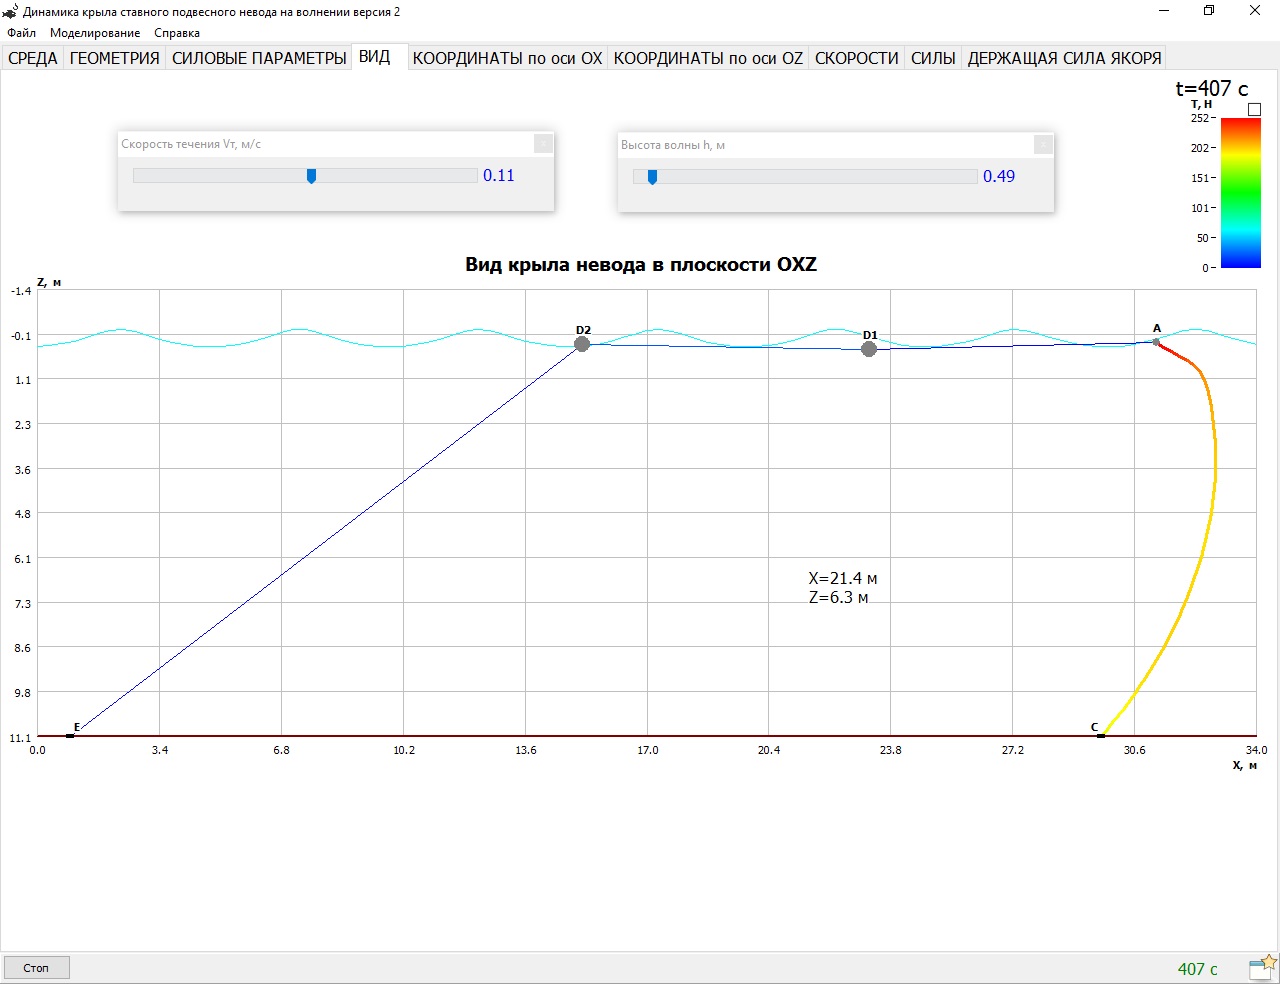This screenshot has width=1280, height=984.
Task: Click the rainbow tension color legend bar
Action: (x=1241, y=193)
